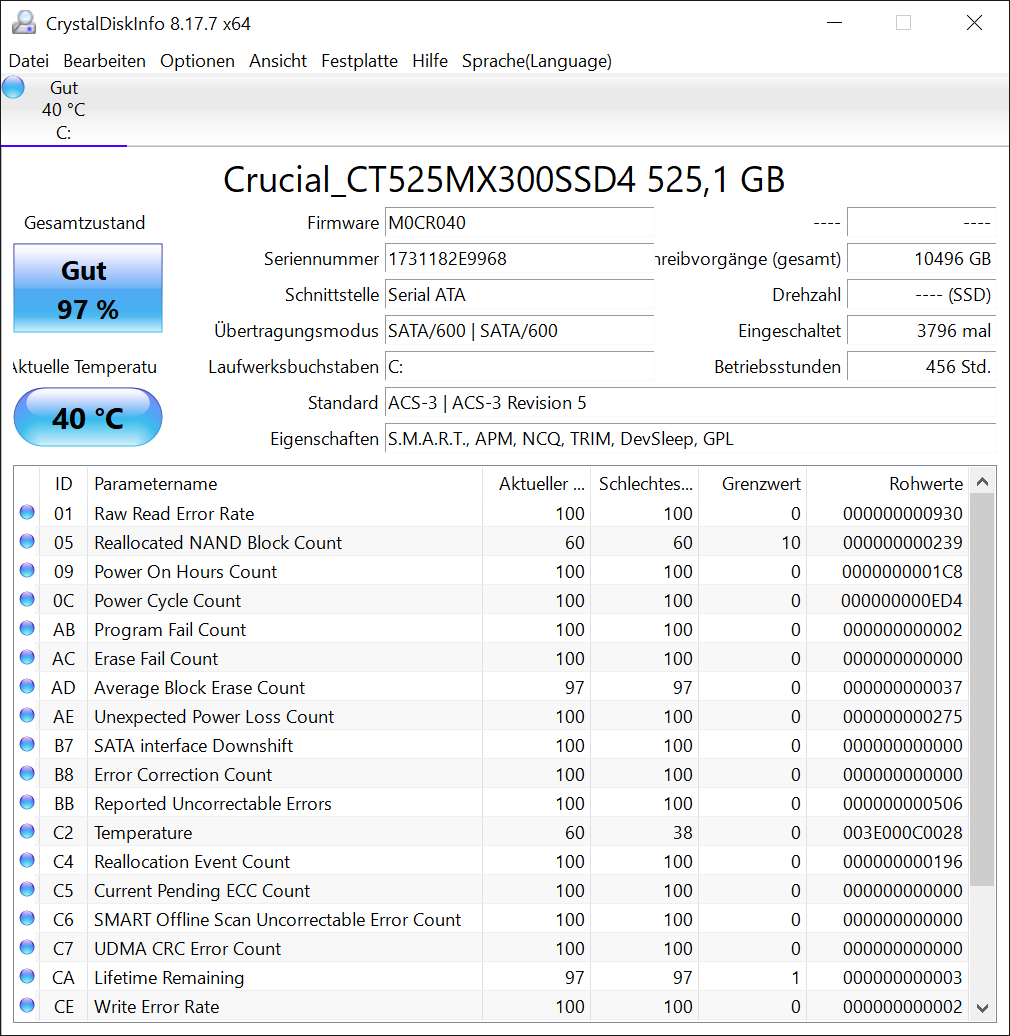The width and height of the screenshot is (1010, 1036).
Task: Click the Drehzahl value ---- (SSD)
Action: [x=921, y=295]
